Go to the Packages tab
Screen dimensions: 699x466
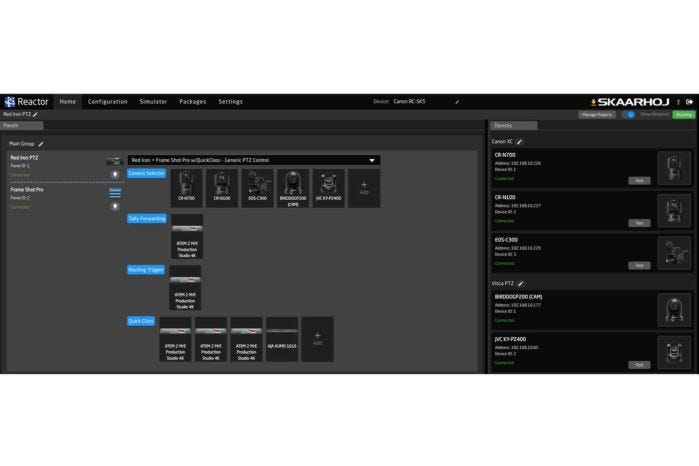click(x=193, y=102)
